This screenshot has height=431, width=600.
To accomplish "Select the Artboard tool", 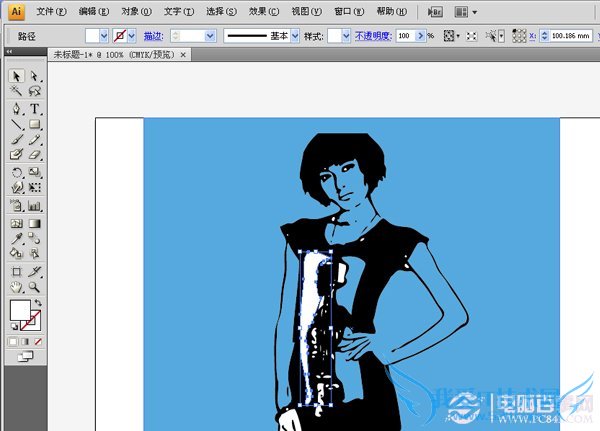I will pyautogui.click(x=16, y=272).
